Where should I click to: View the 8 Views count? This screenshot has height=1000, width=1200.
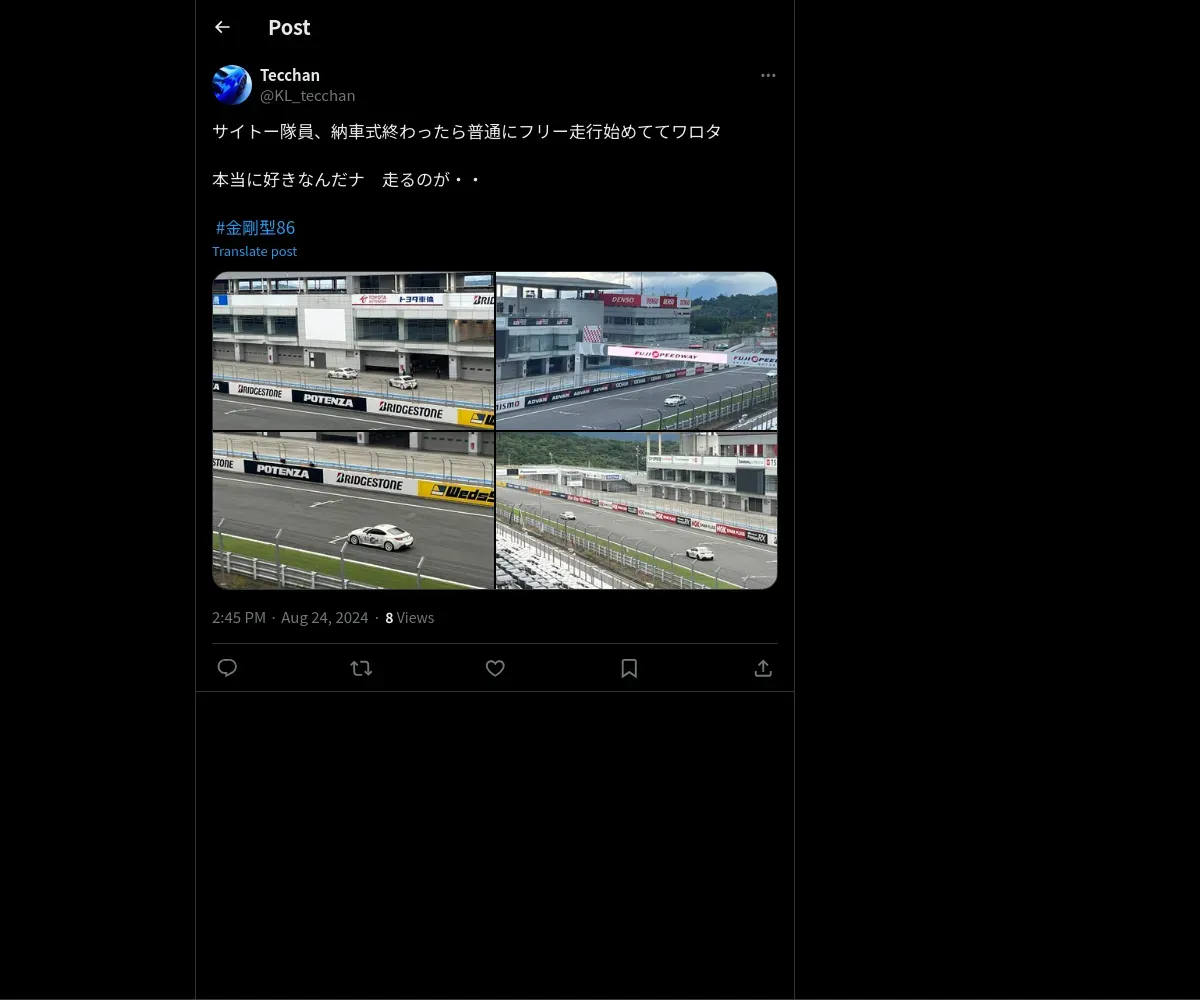click(x=410, y=617)
